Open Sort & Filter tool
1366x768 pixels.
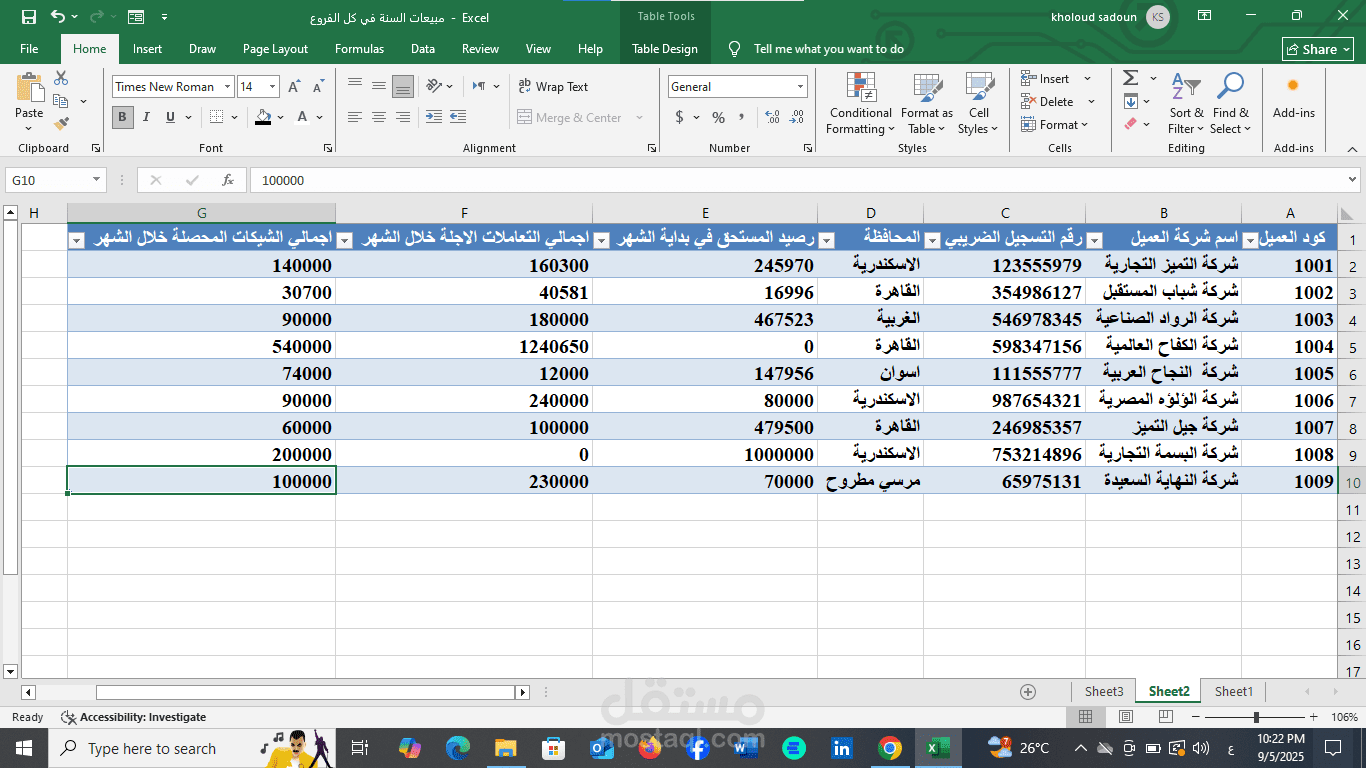[1186, 103]
